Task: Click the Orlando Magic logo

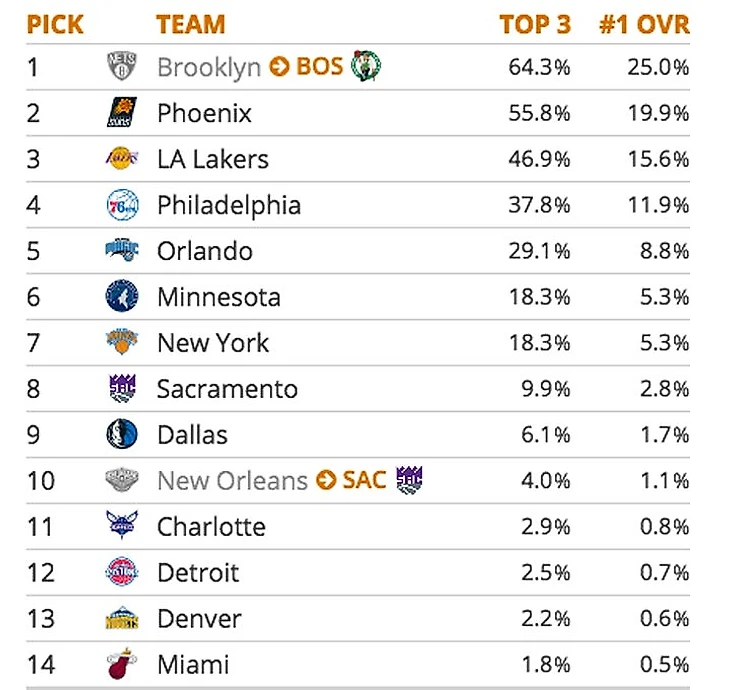Action: 122,251
